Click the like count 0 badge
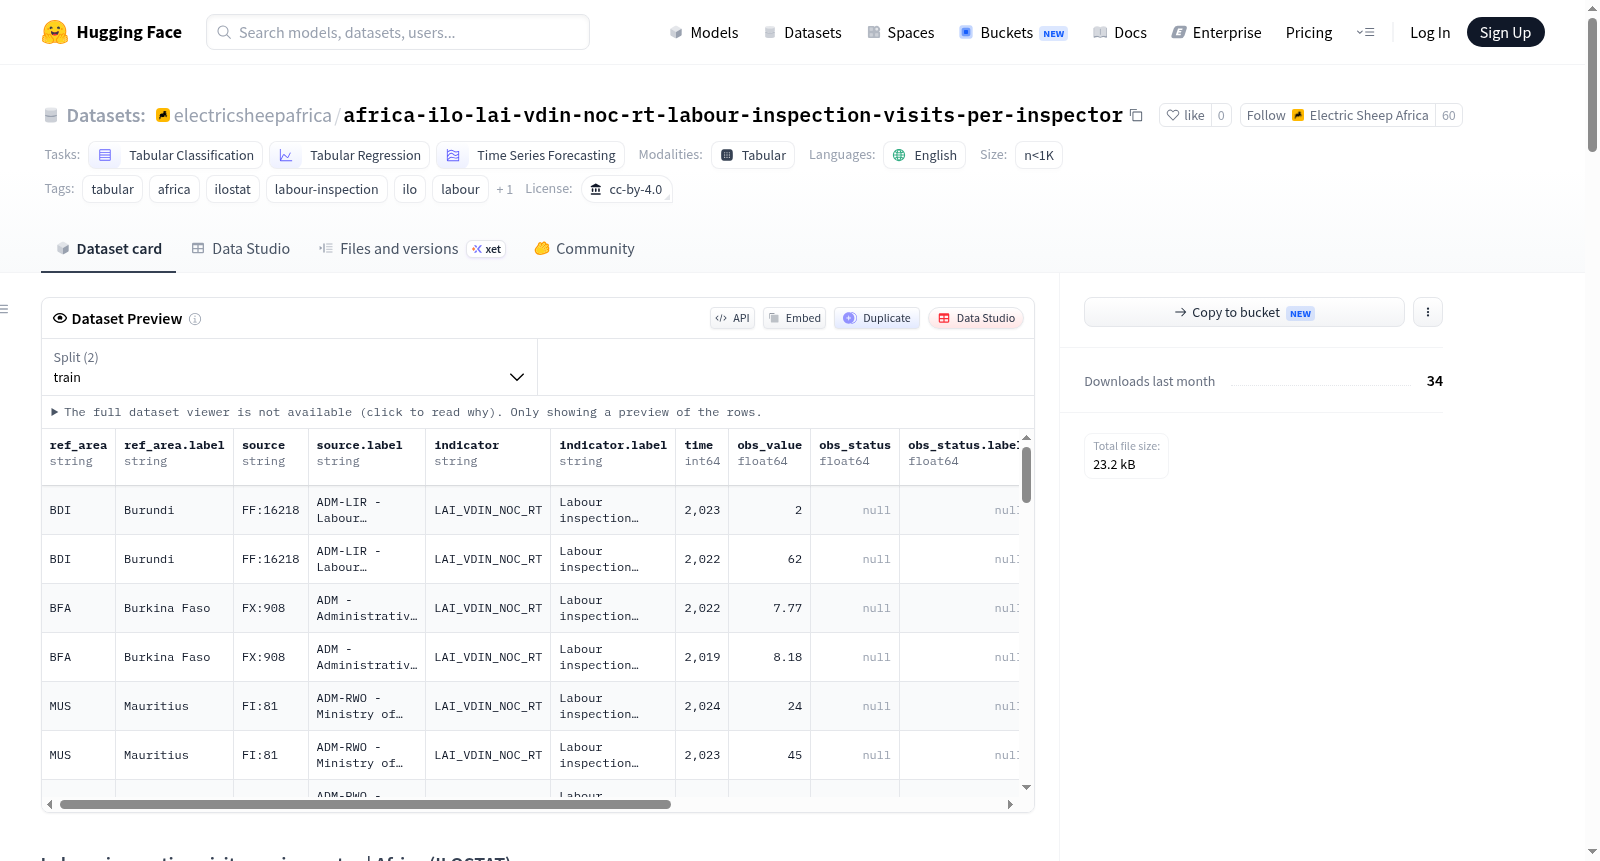The width and height of the screenshot is (1600, 861). (x=1221, y=115)
